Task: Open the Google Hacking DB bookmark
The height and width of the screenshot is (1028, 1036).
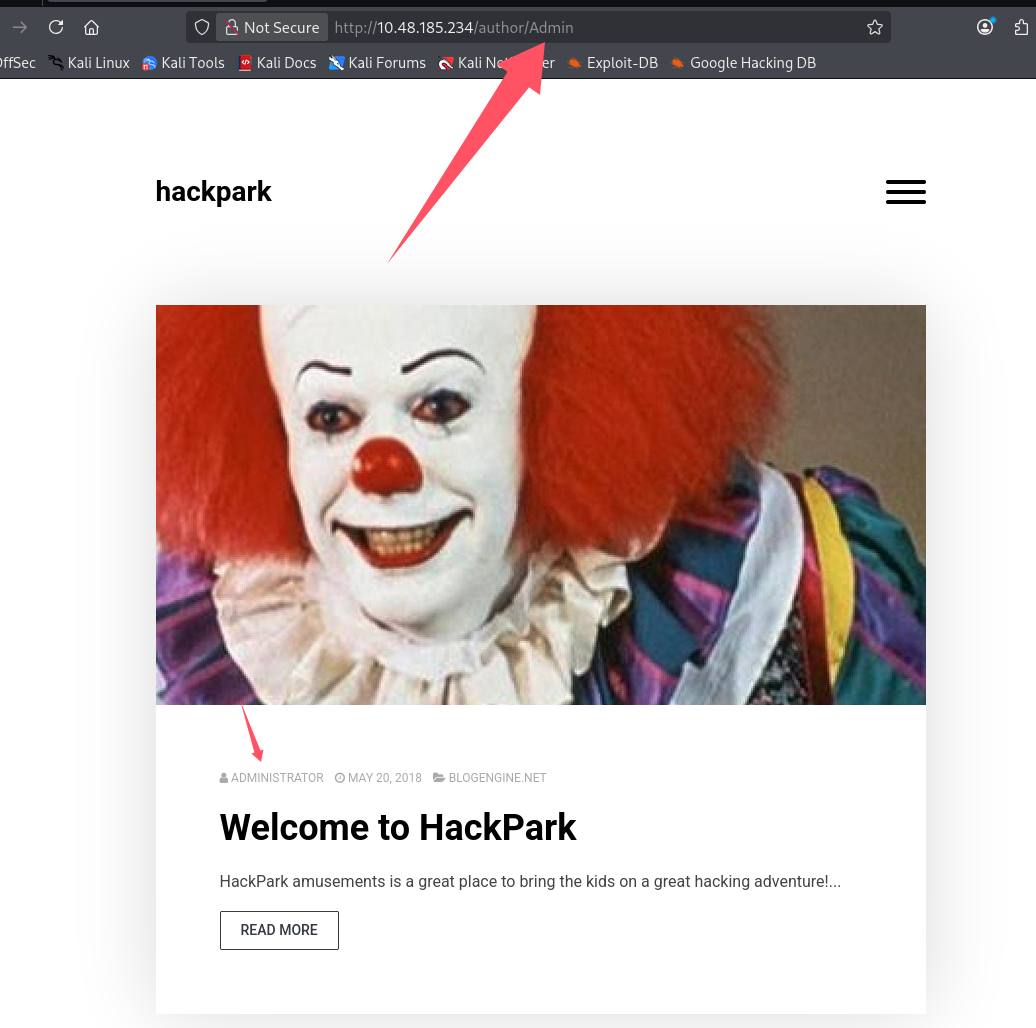Action: point(743,63)
